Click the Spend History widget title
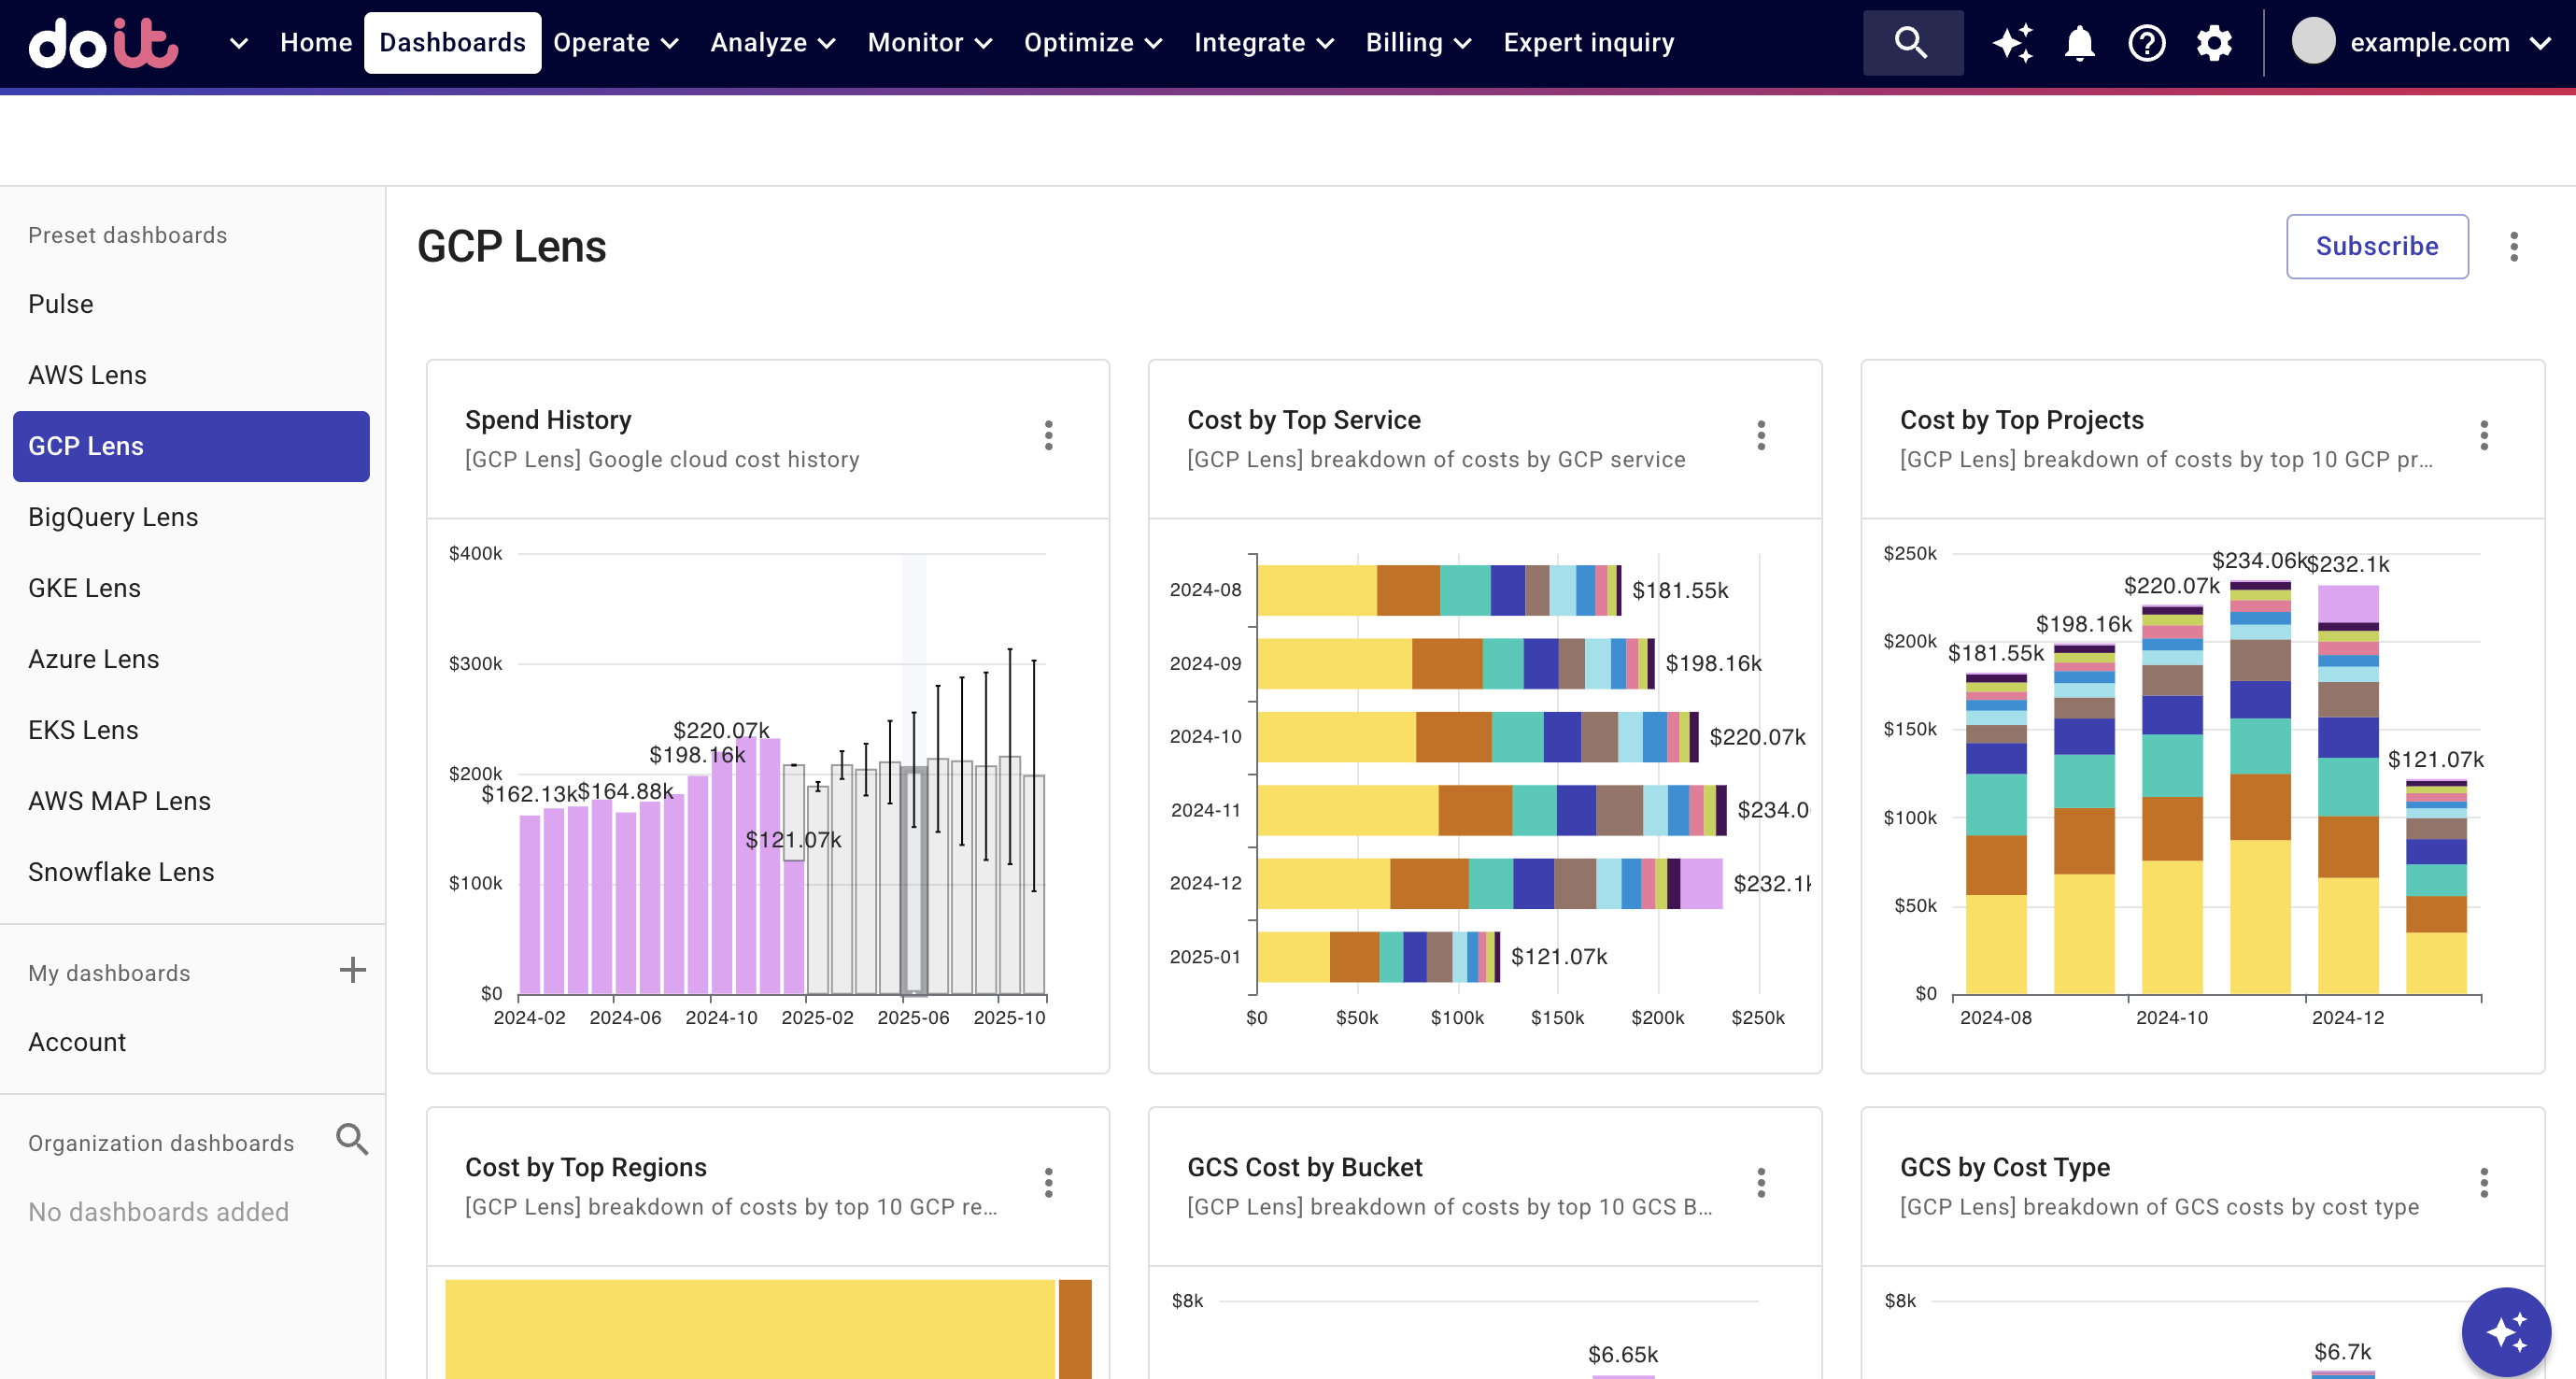The image size is (2576, 1379). [x=548, y=420]
